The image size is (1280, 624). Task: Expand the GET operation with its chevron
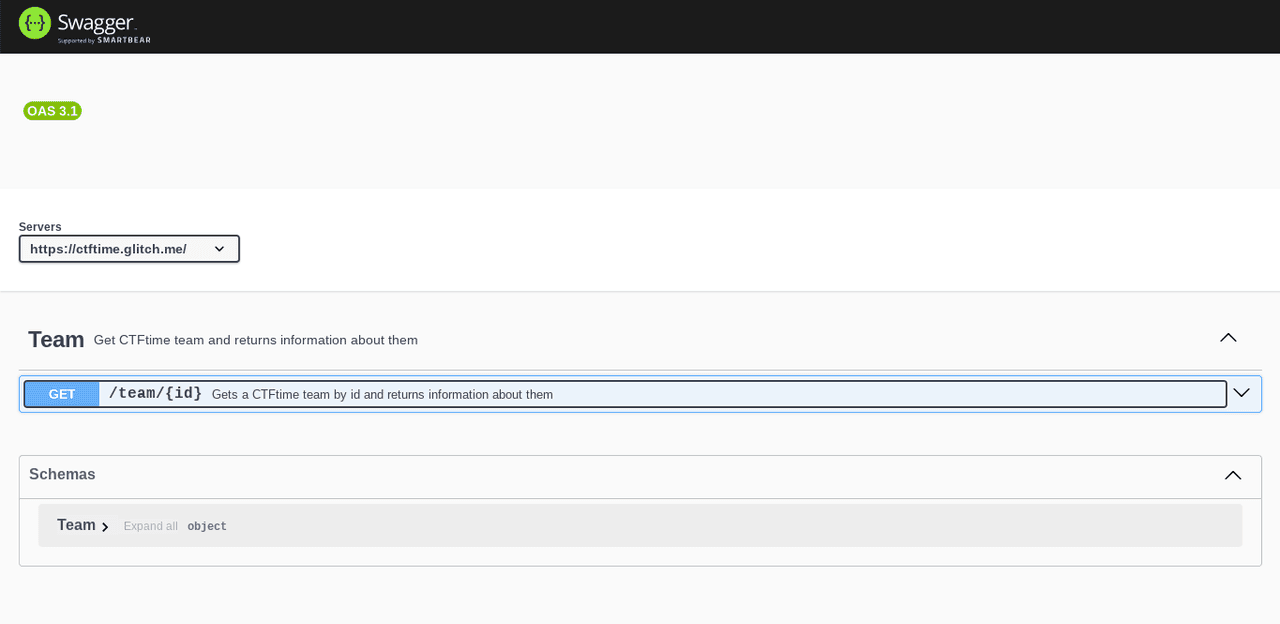[1241, 393]
